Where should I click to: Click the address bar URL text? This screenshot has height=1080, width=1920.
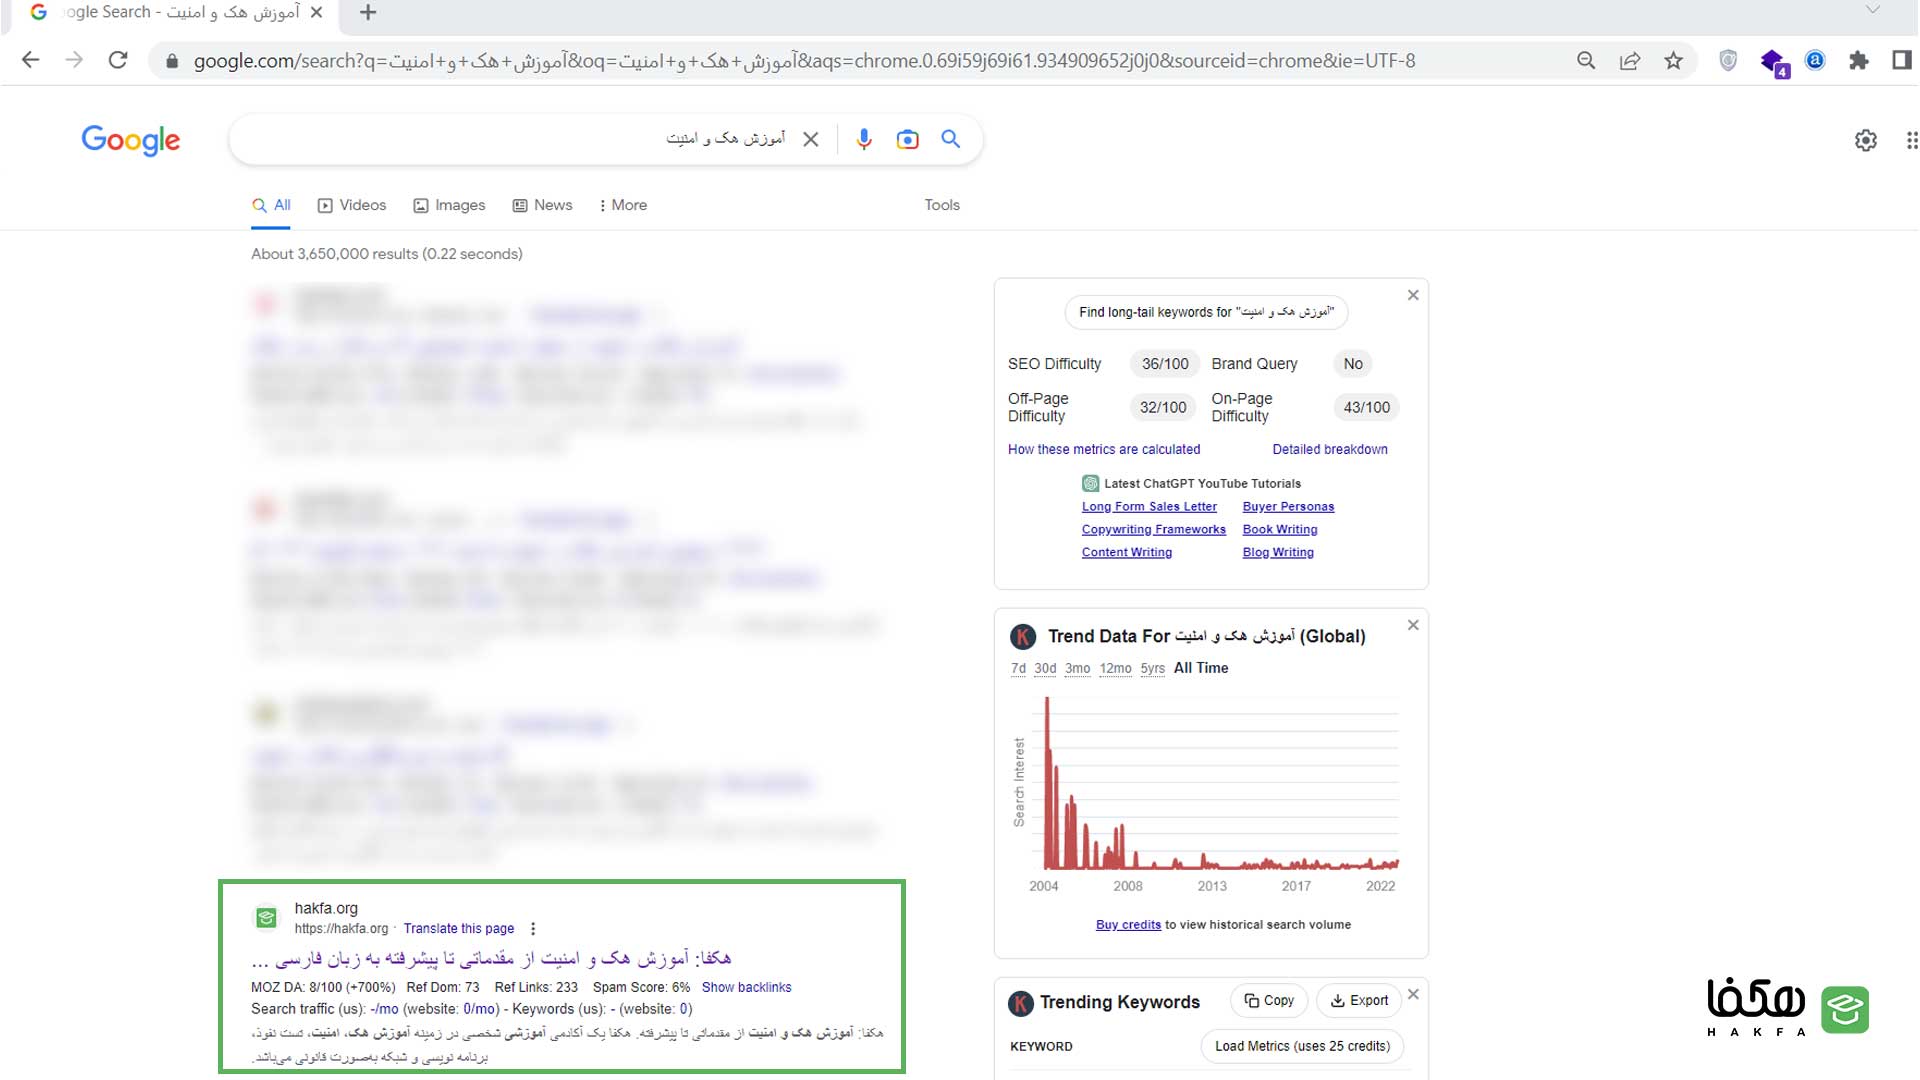pos(804,61)
